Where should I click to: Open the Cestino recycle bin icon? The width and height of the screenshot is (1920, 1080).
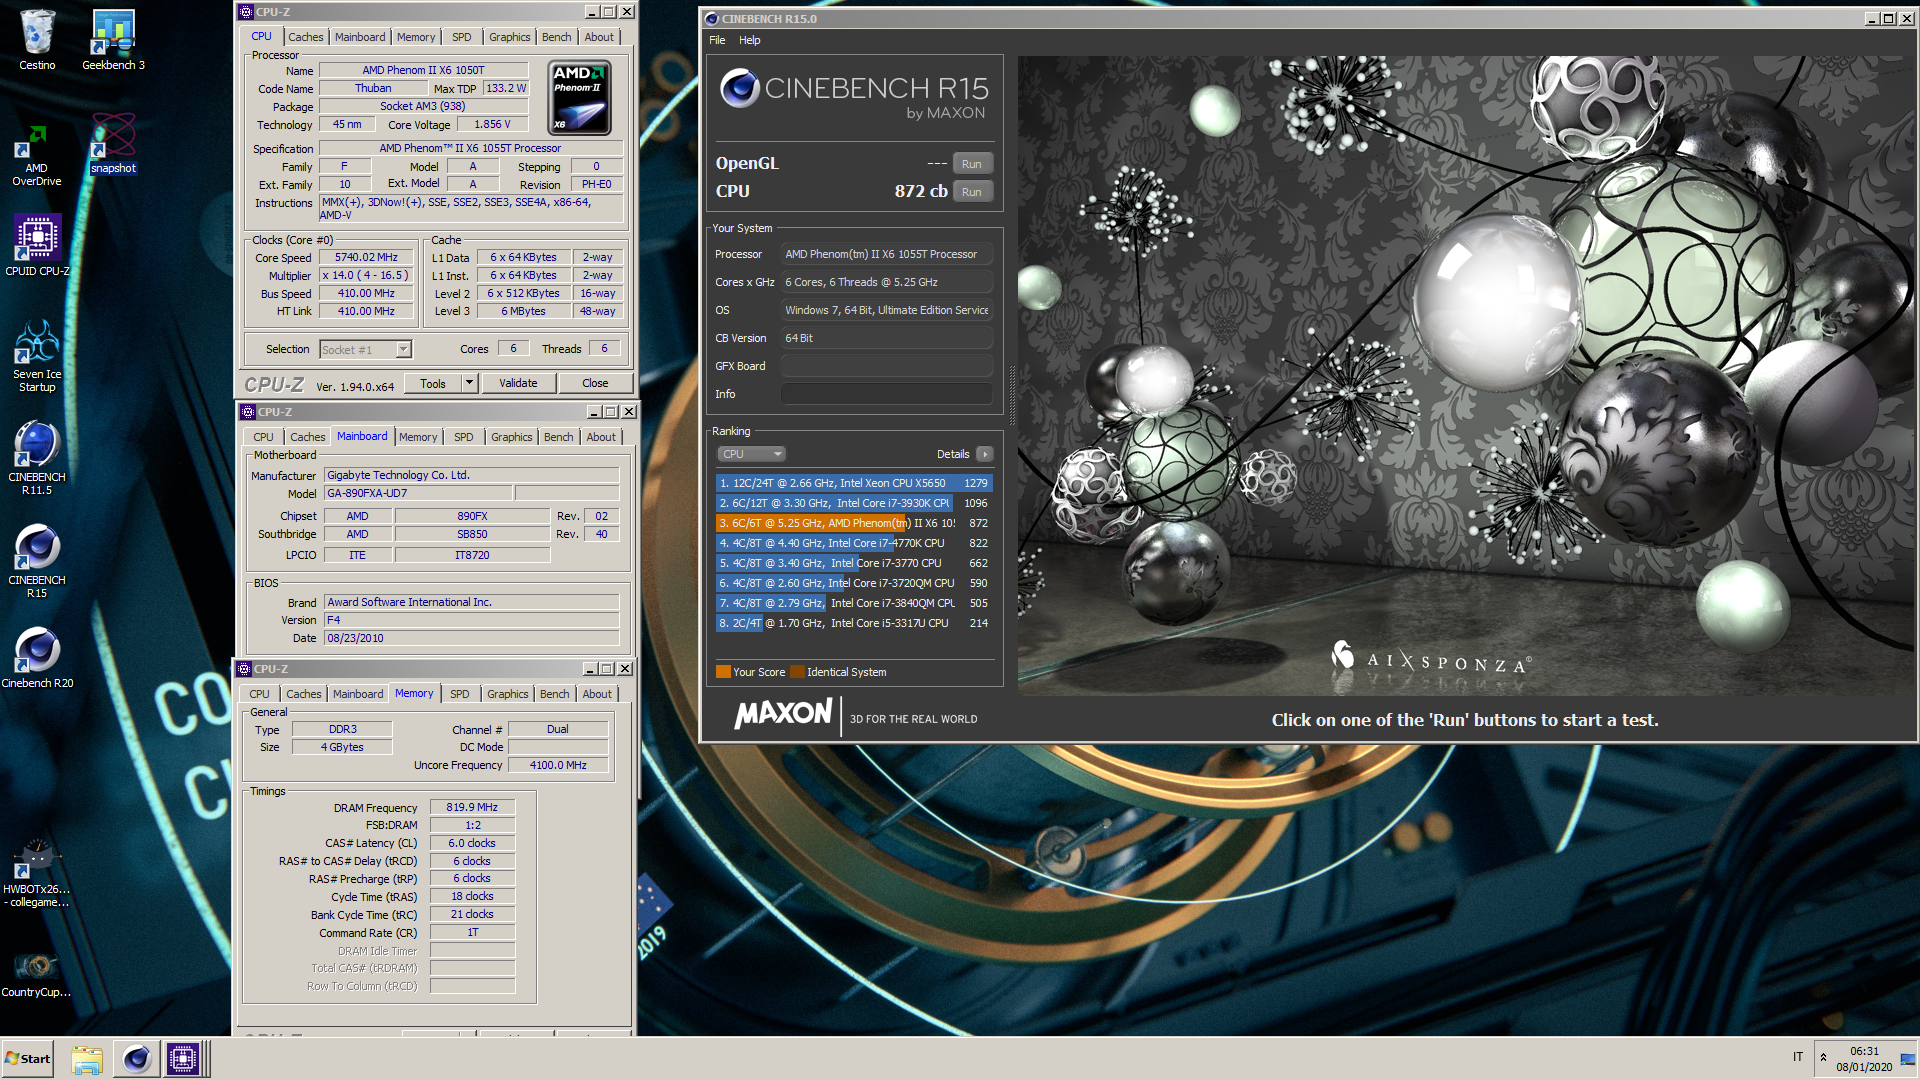(37, 40)
